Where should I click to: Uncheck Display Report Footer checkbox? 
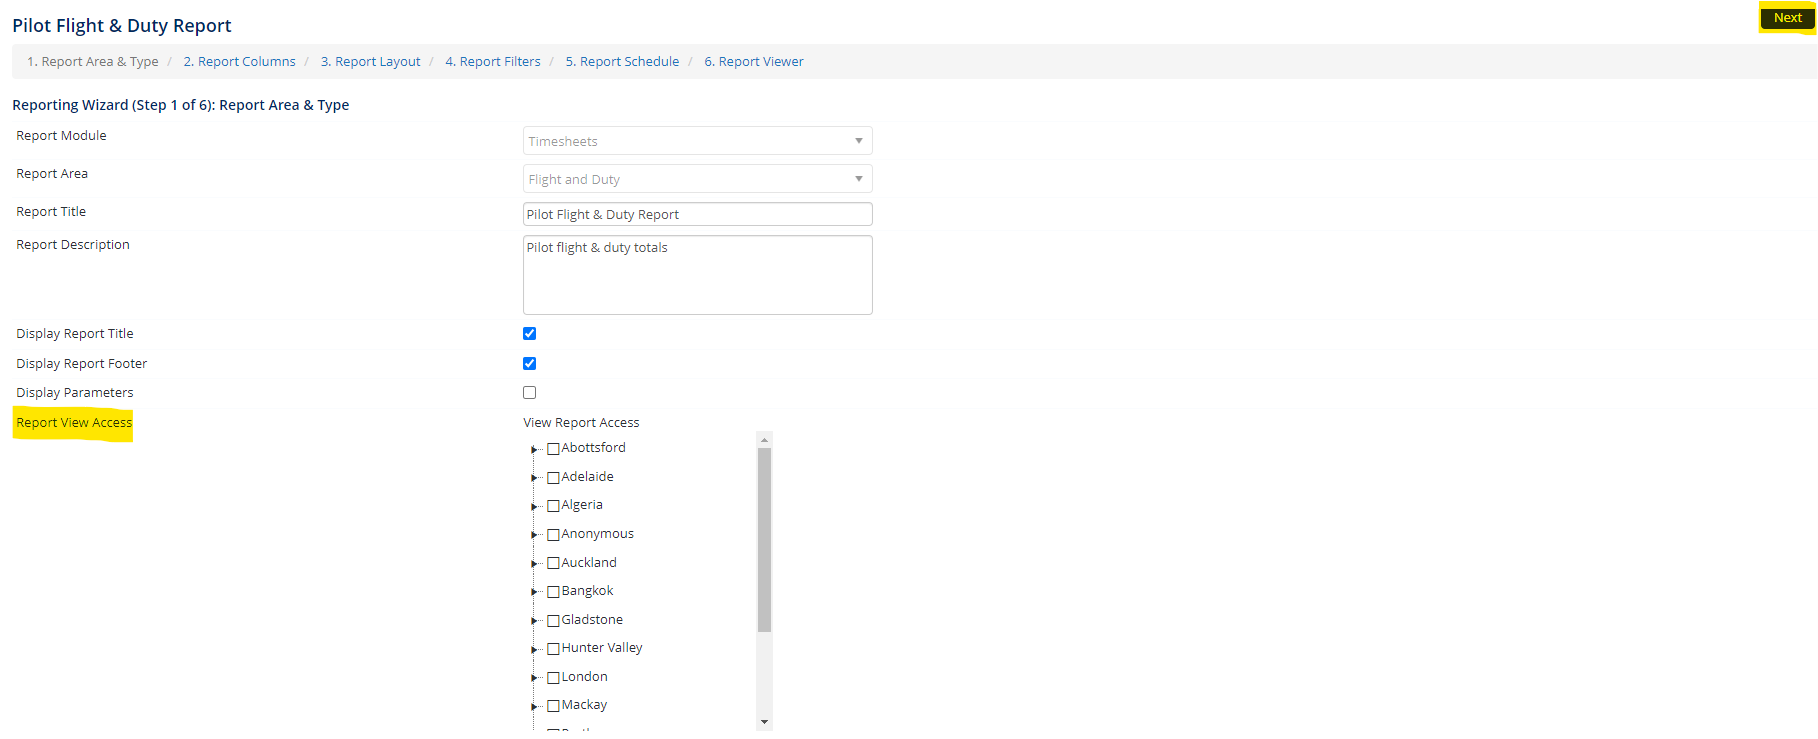point(530,364)
